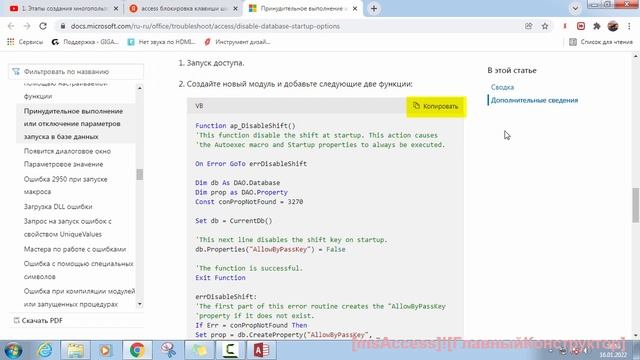Open Ошибка с помощью специальных символов

[x=78, y=270]
